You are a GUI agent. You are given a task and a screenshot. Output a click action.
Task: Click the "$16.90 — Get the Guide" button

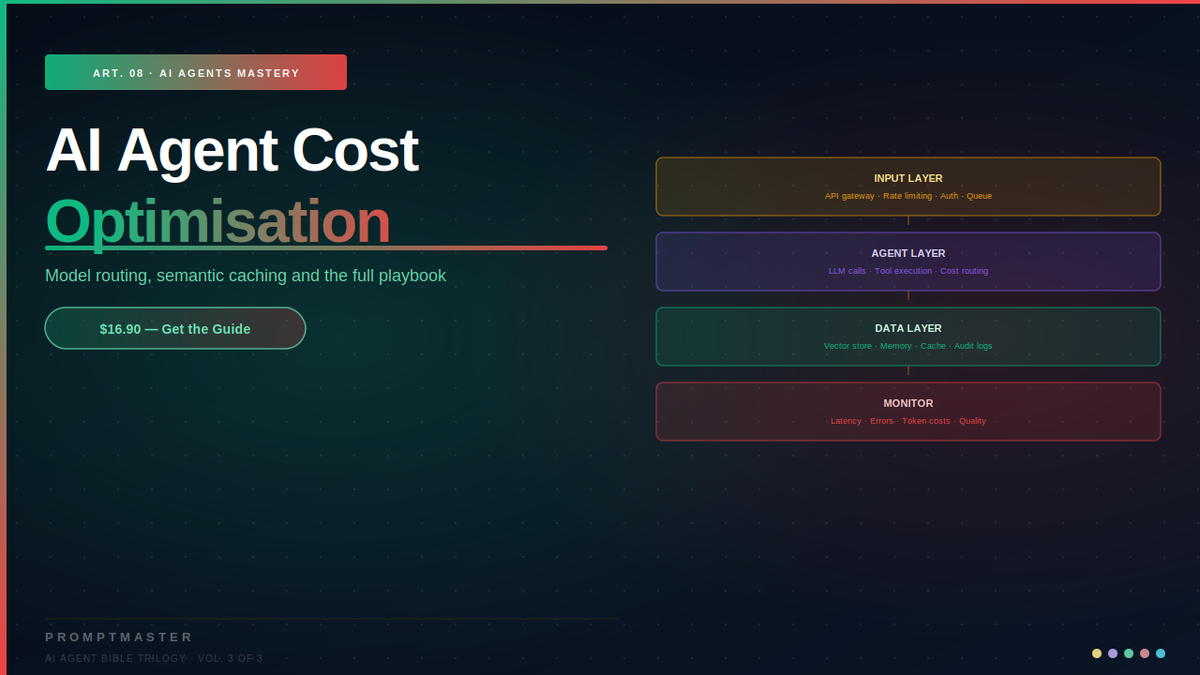[175, 328]
